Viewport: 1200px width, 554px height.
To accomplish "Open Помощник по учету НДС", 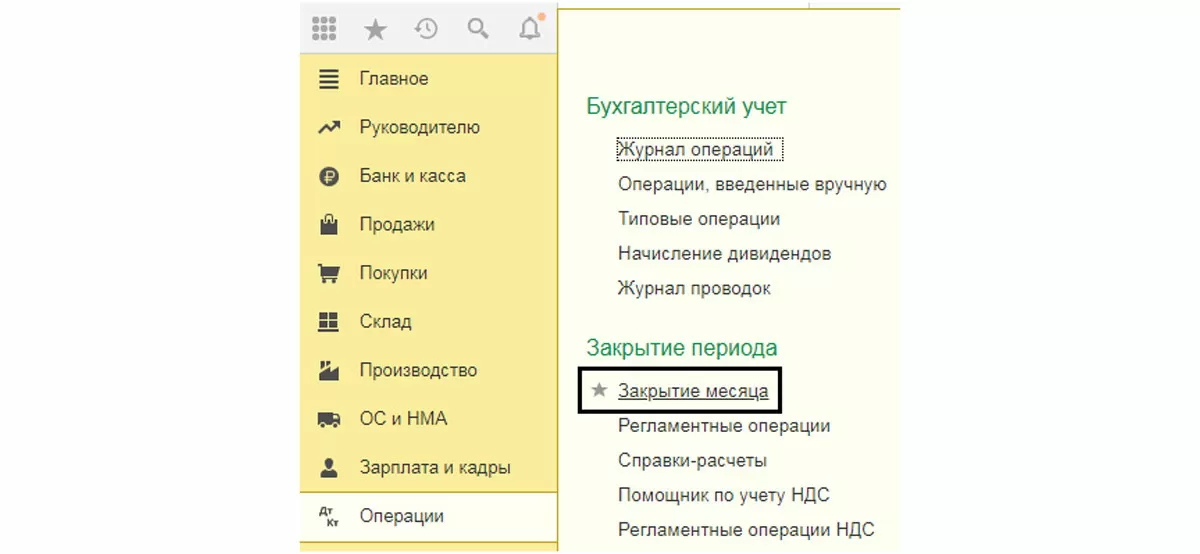I will [724, 495].
